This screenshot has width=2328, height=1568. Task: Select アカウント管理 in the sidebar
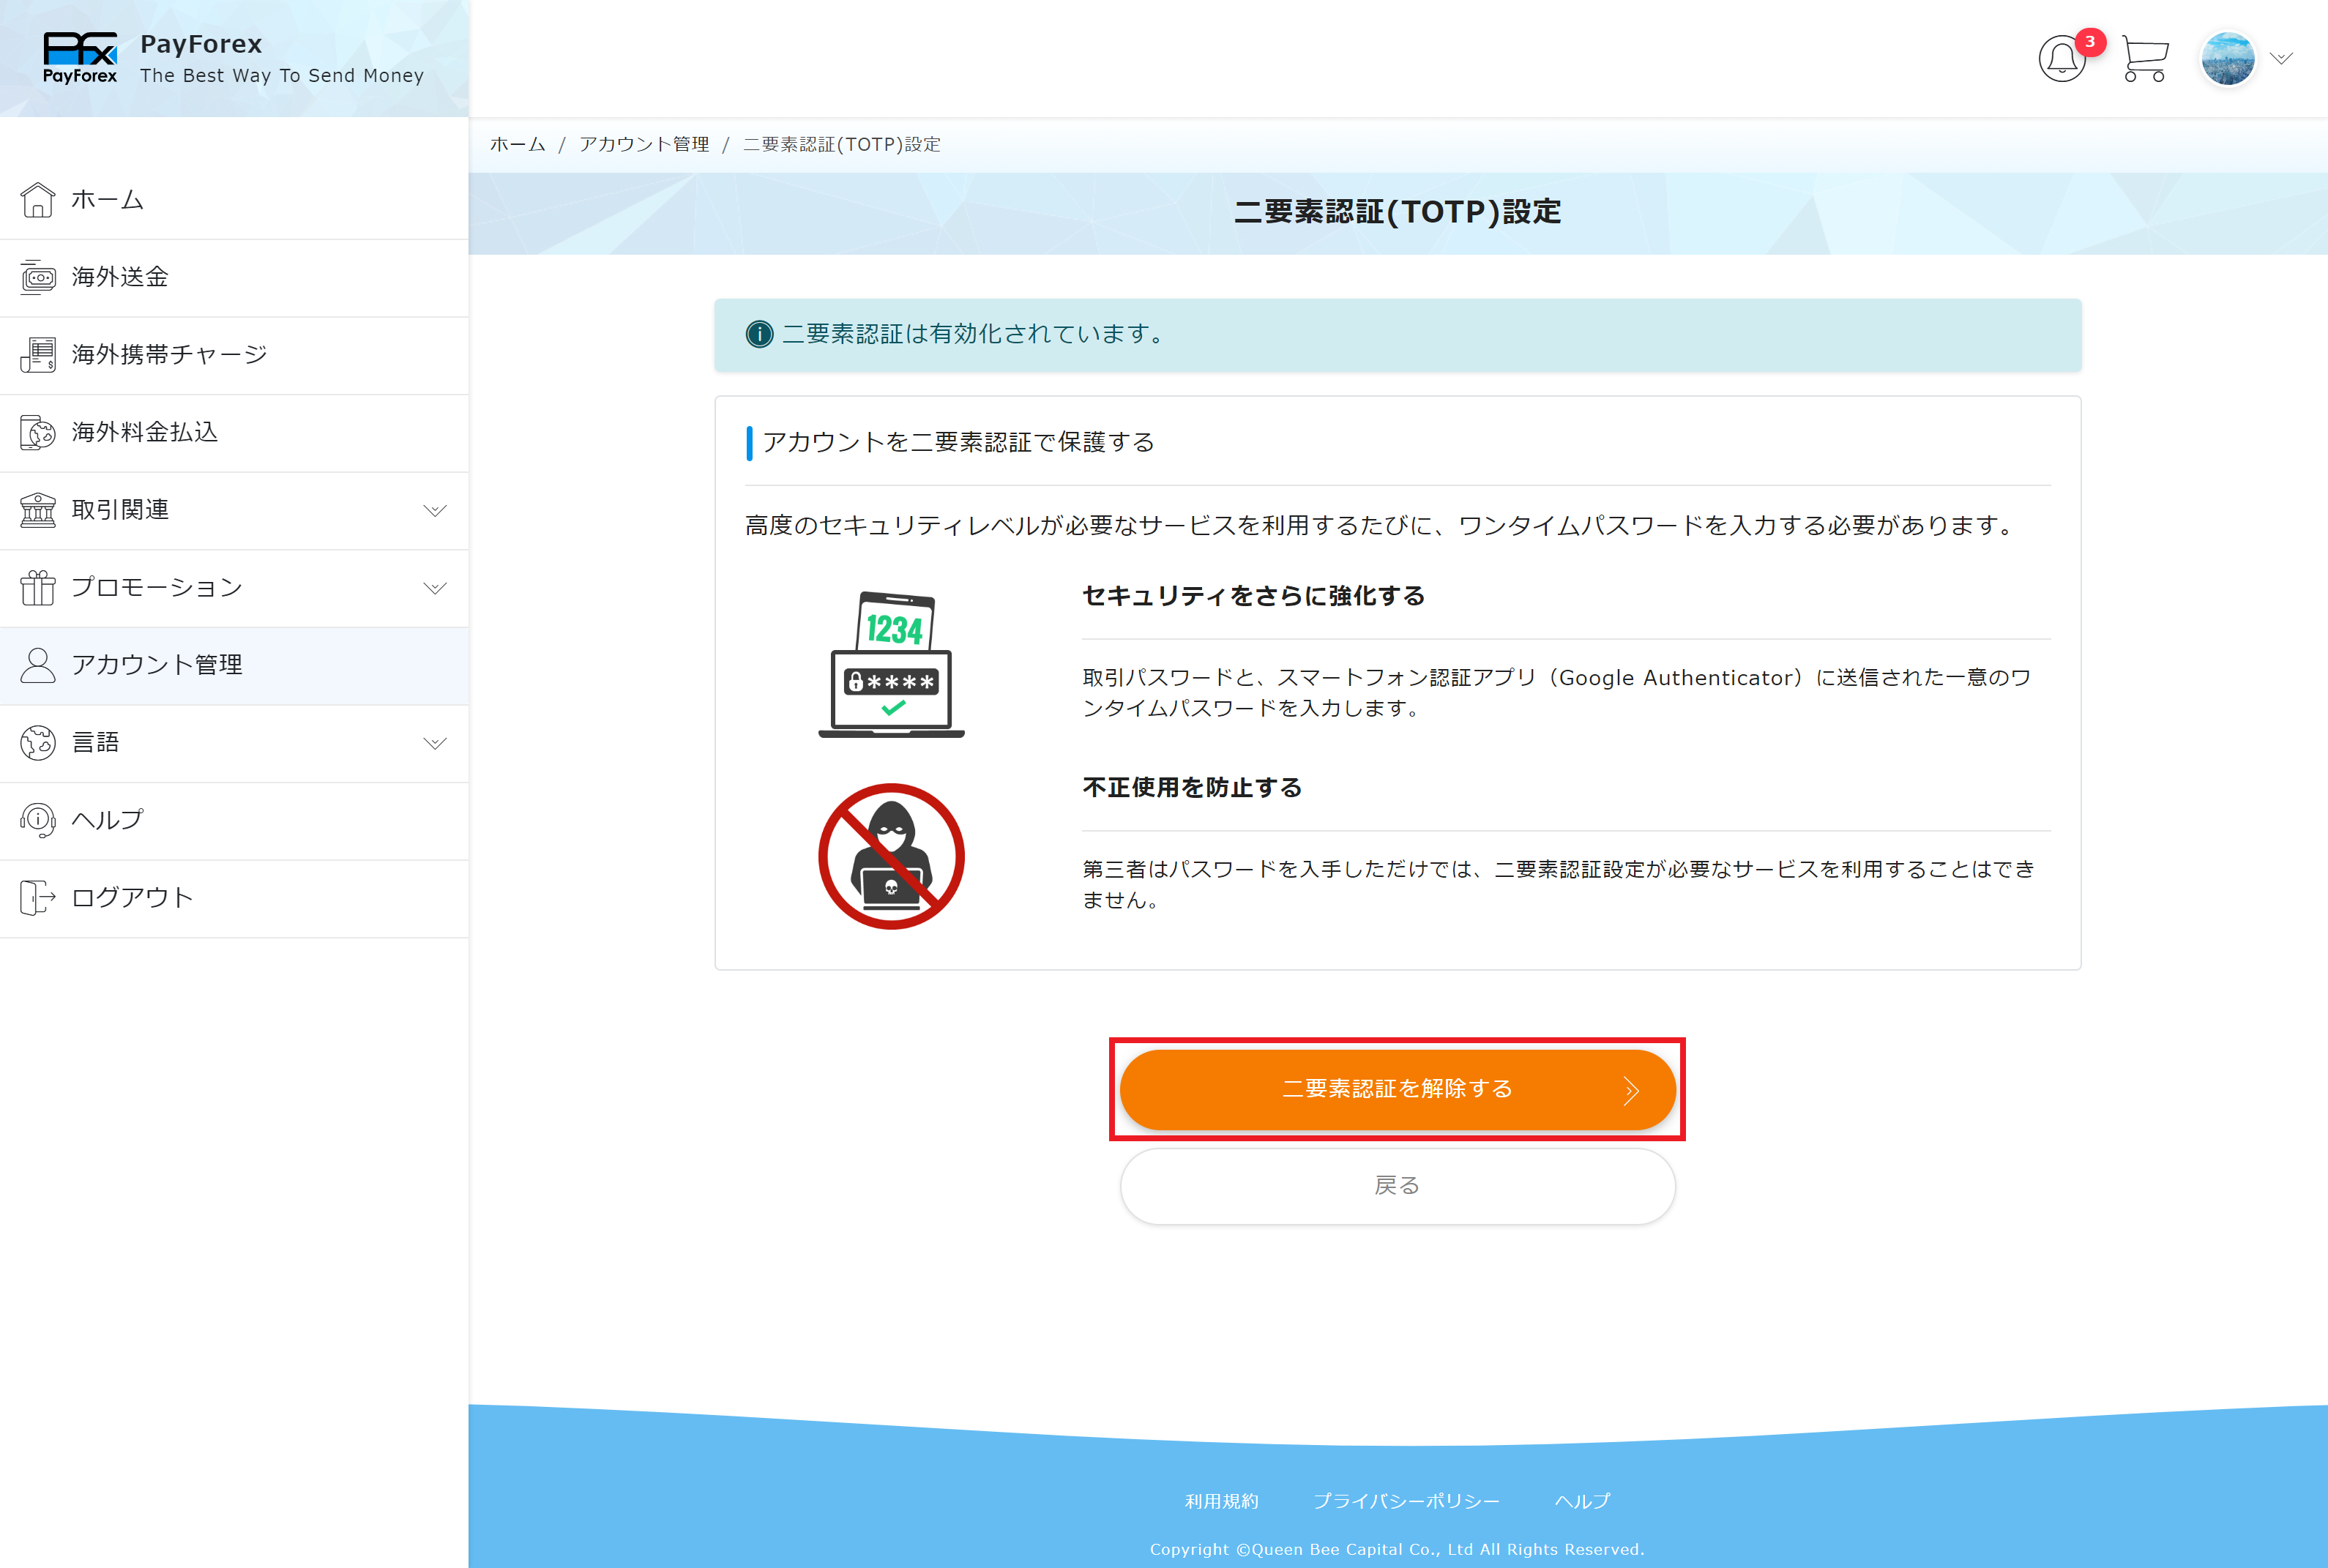234,665
